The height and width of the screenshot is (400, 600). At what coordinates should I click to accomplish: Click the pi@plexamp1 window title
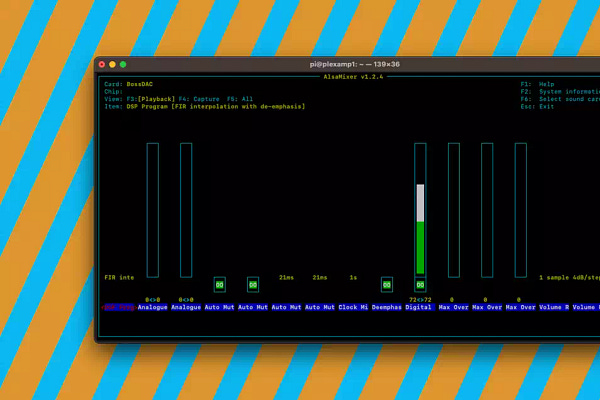tap(355, 64)
